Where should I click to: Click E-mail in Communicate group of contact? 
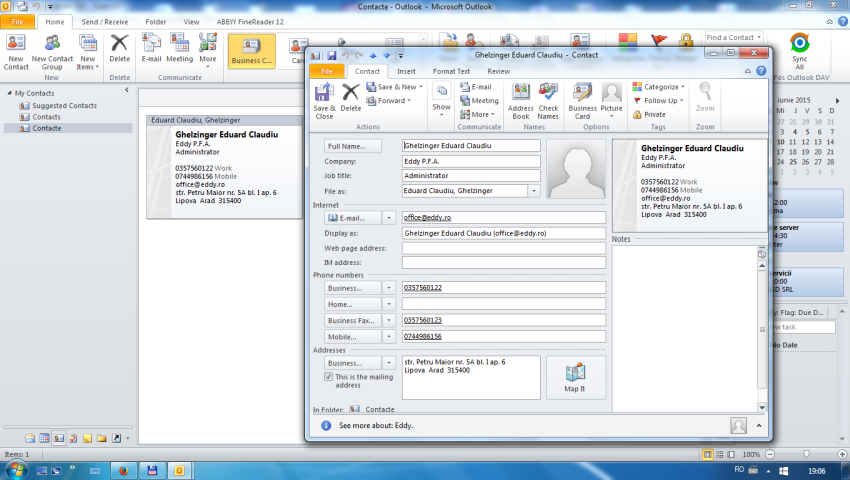[475, 87]
